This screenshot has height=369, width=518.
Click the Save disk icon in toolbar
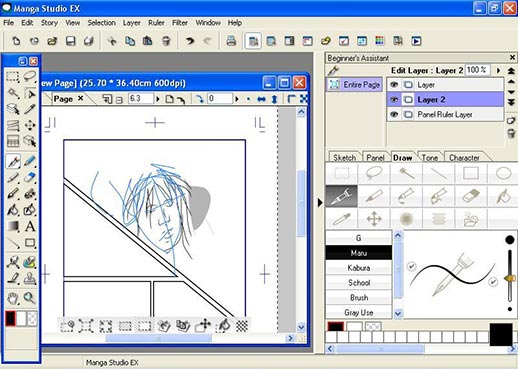70,41
